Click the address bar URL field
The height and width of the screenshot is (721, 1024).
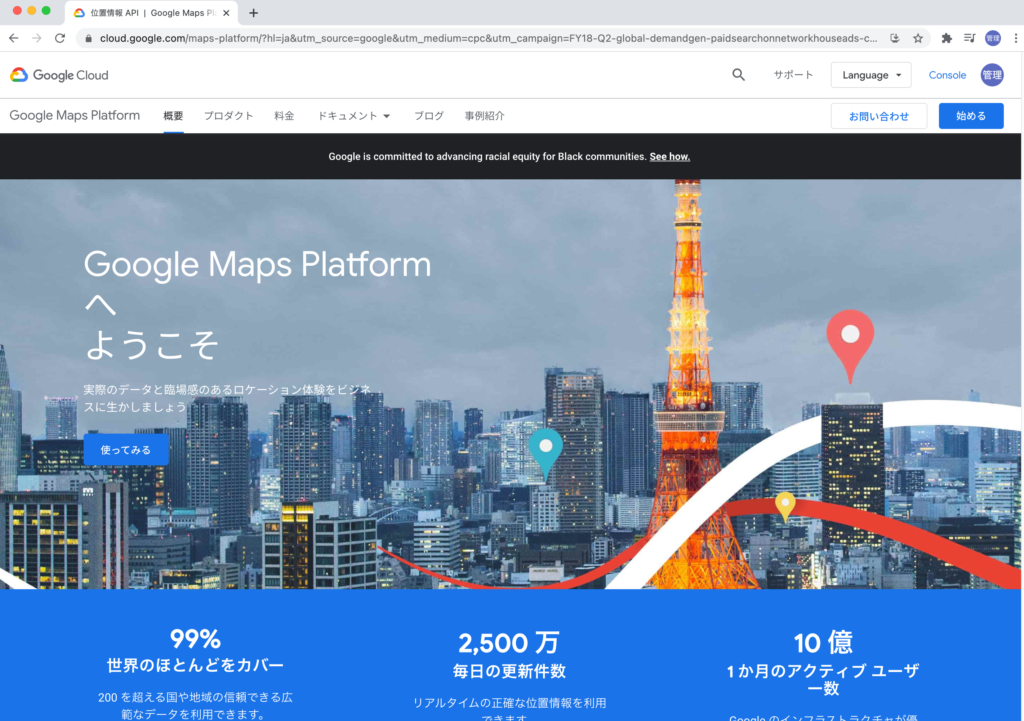tap(487, 39)
